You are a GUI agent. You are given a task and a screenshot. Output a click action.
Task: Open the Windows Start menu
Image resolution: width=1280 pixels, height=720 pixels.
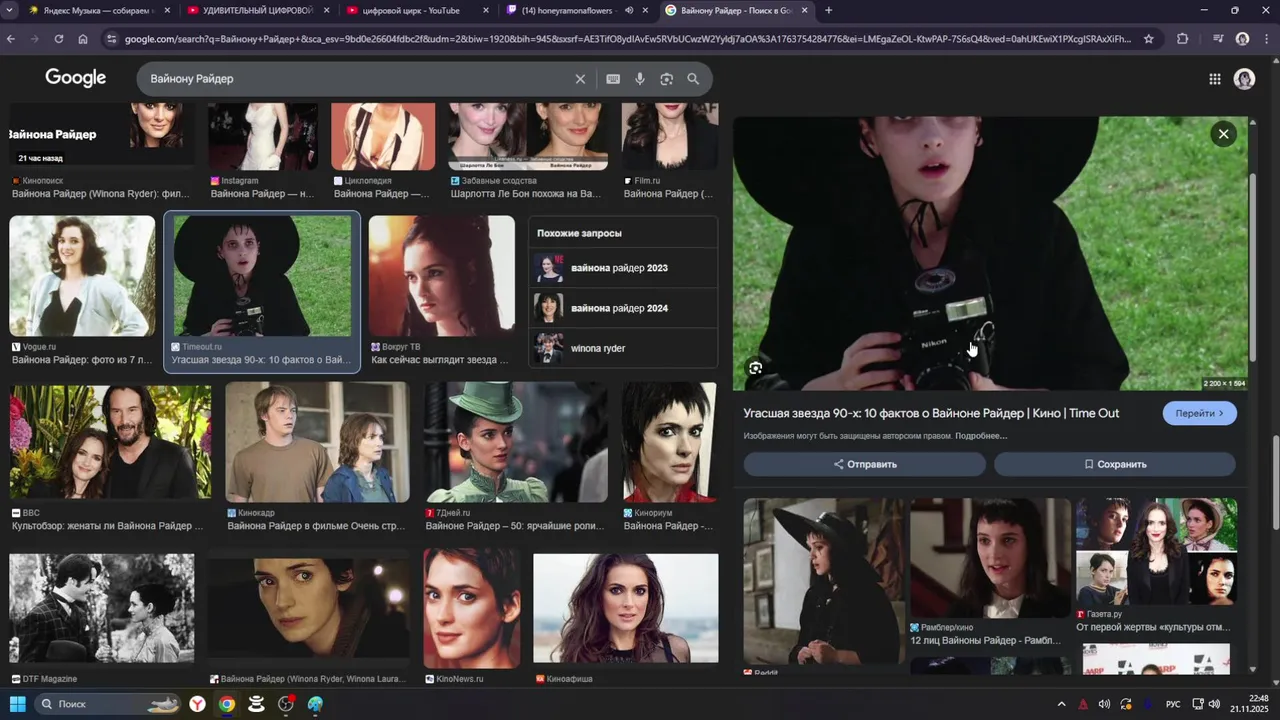[17, 704]
